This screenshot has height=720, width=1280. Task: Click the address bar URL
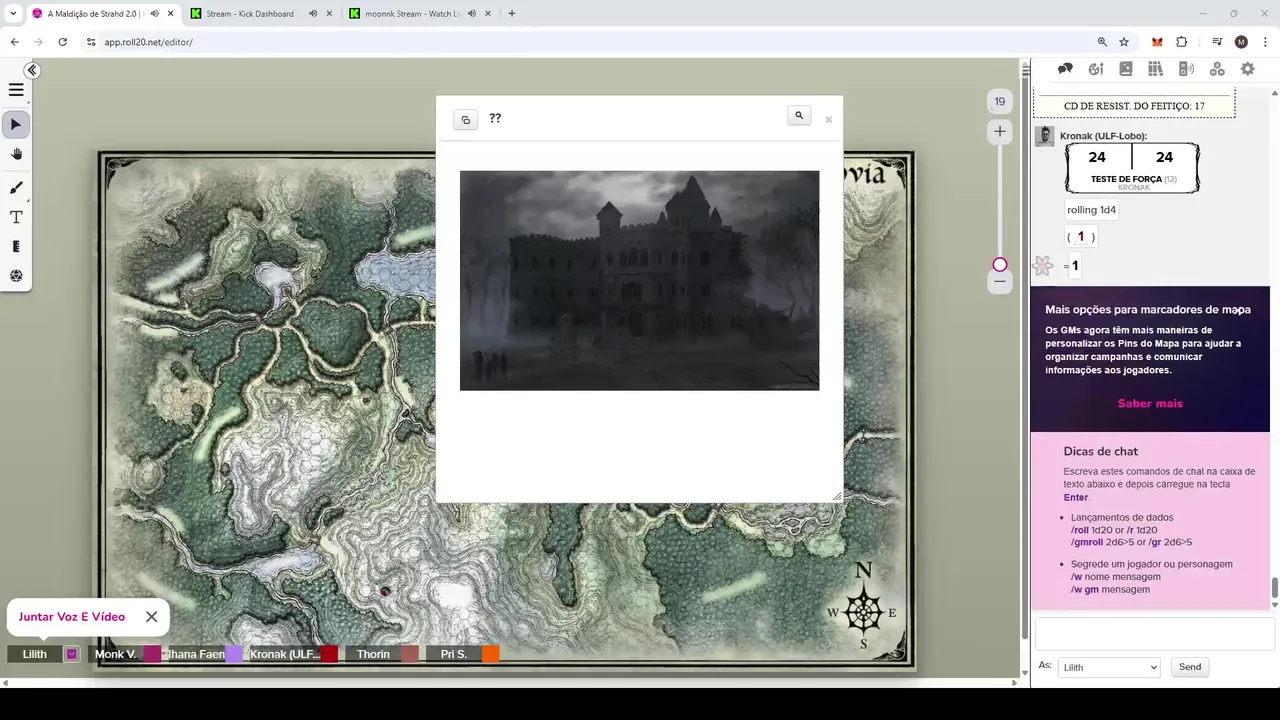[148, 42]
